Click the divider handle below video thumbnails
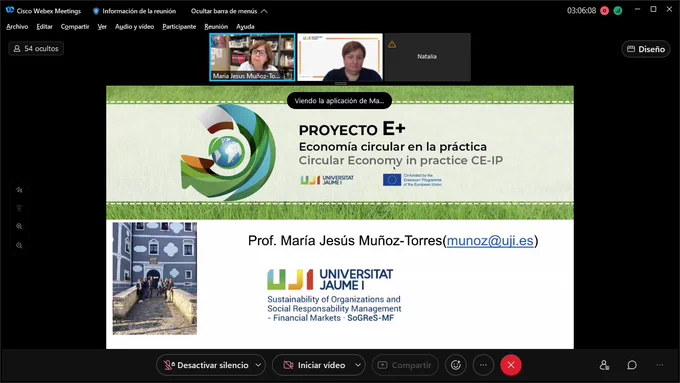The height and width of the screenshot is (383, 680). point(340,83)
